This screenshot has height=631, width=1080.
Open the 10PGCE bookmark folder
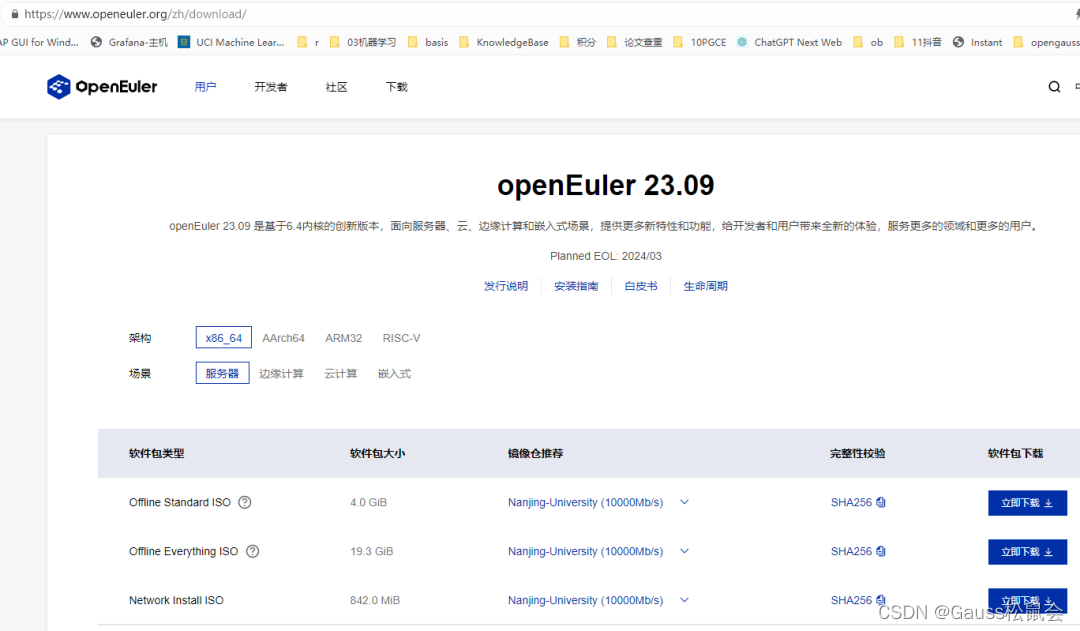[700, 42]
